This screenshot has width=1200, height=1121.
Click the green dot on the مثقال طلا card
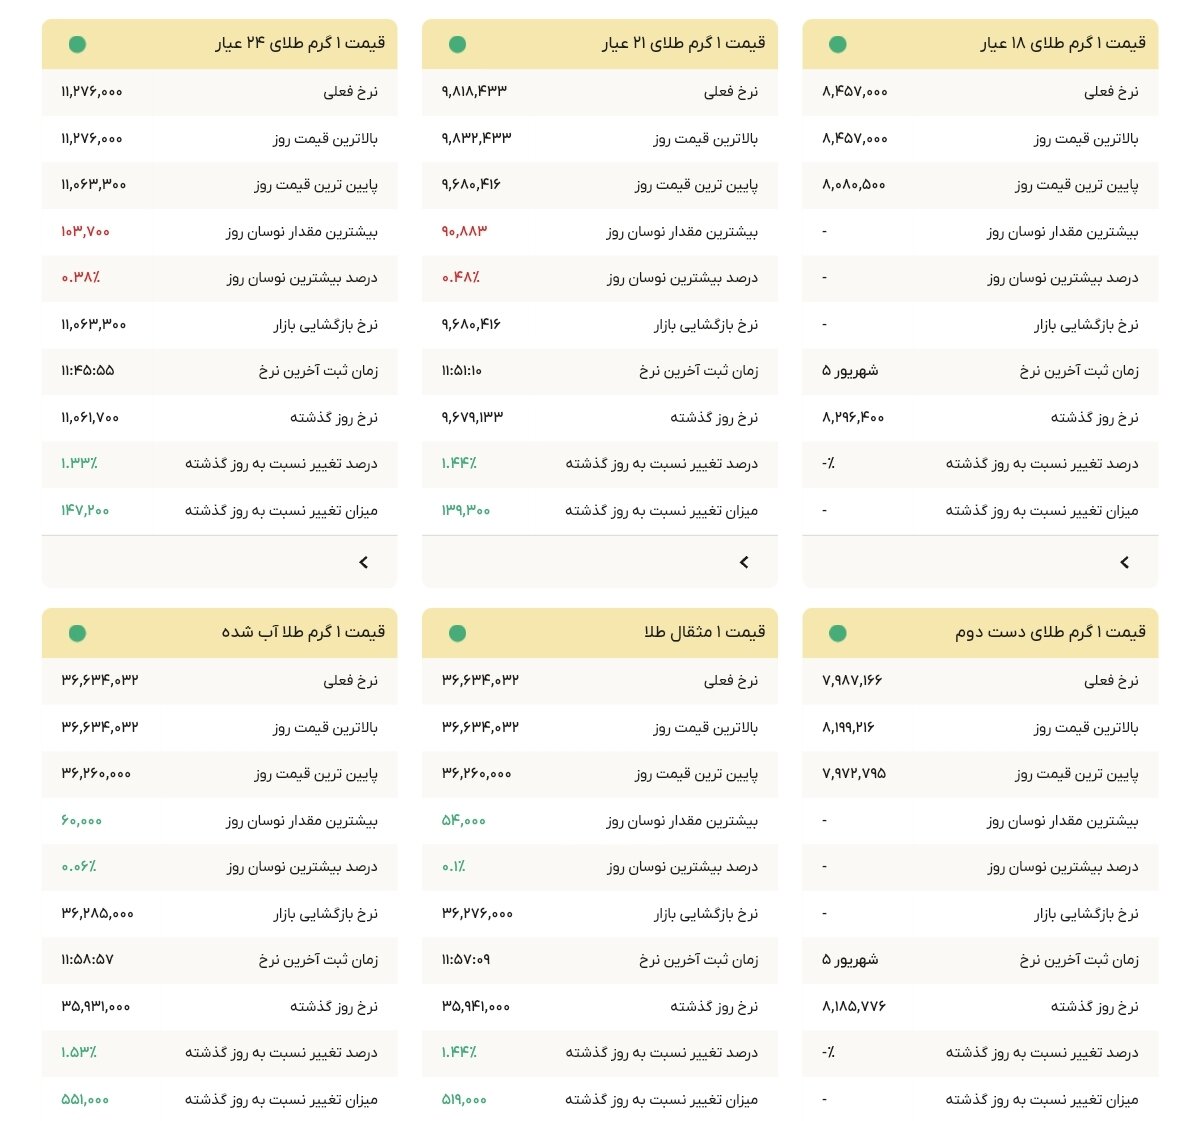tap(459, 632)
